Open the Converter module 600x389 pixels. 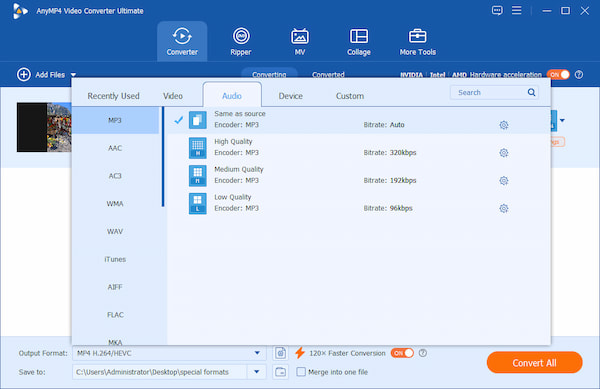point(182,41)
